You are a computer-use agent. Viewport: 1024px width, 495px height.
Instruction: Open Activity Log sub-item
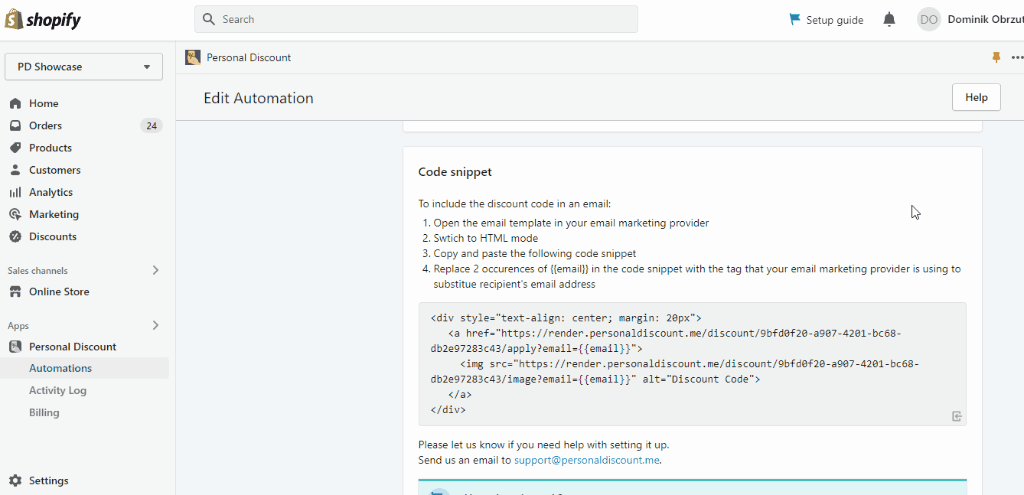[57, 391]
